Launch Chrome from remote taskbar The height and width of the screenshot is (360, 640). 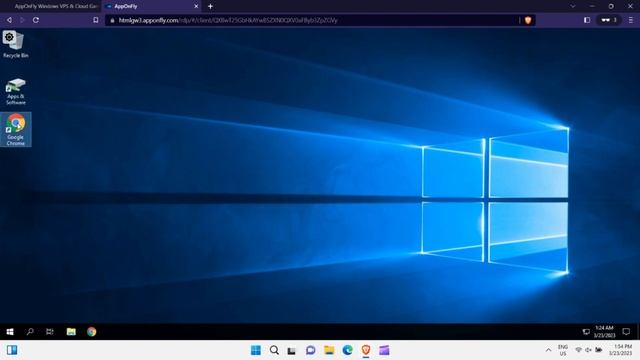[91, 331]
